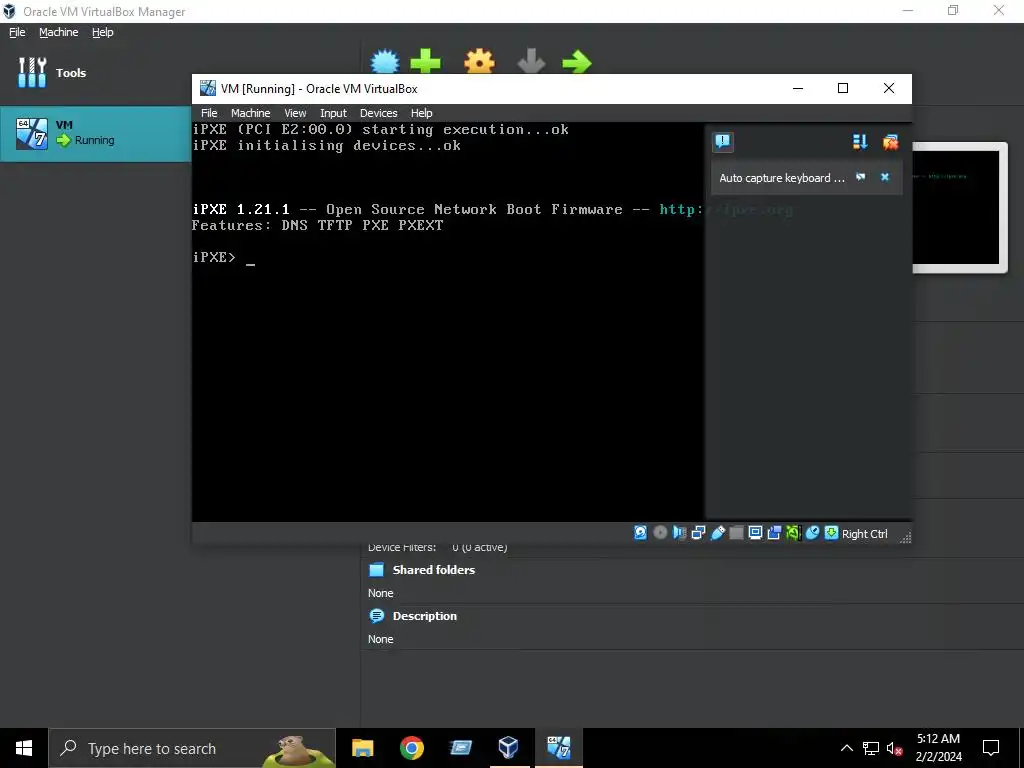
Task: Click the audio status icon in VM status bar
Action: 679,533
